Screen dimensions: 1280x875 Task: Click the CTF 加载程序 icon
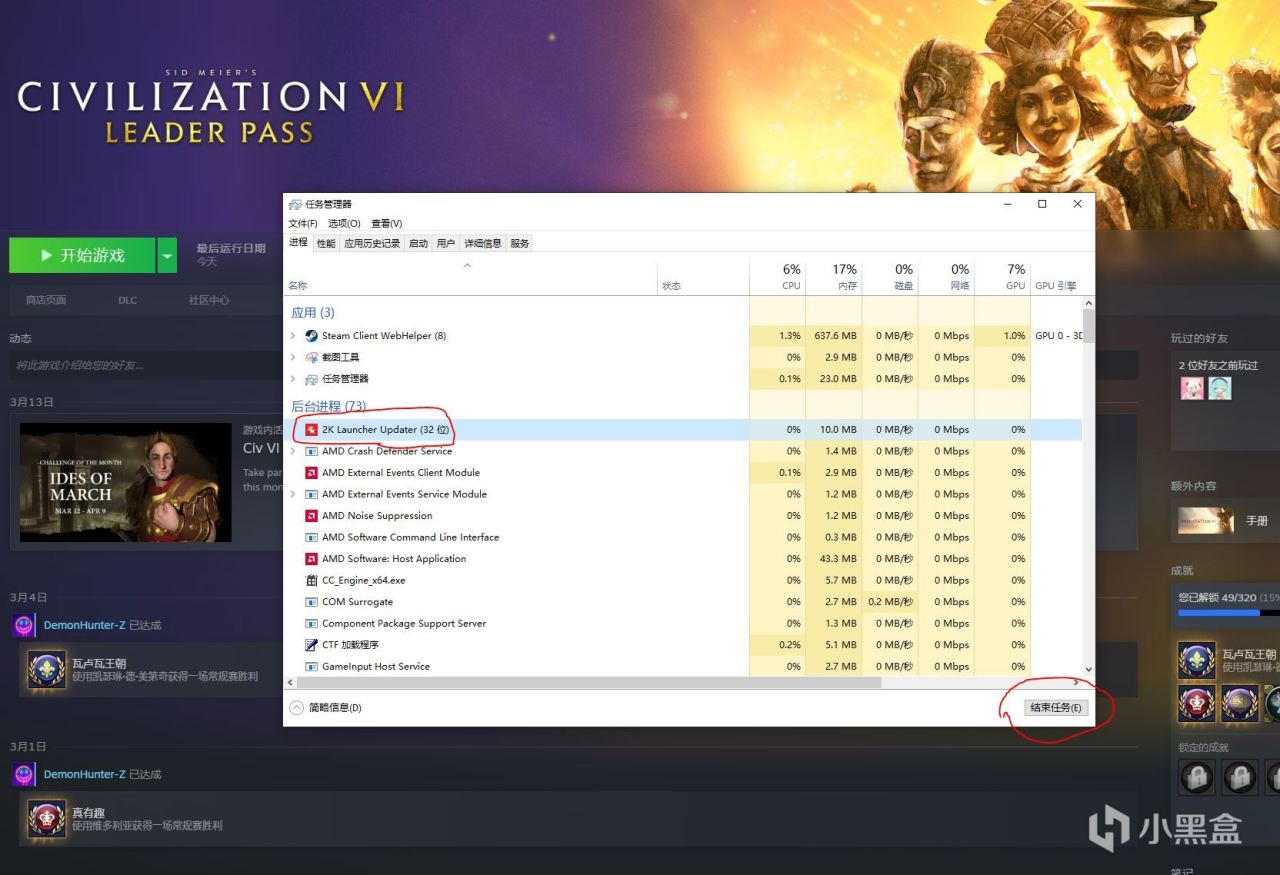[x=311, y=645]
